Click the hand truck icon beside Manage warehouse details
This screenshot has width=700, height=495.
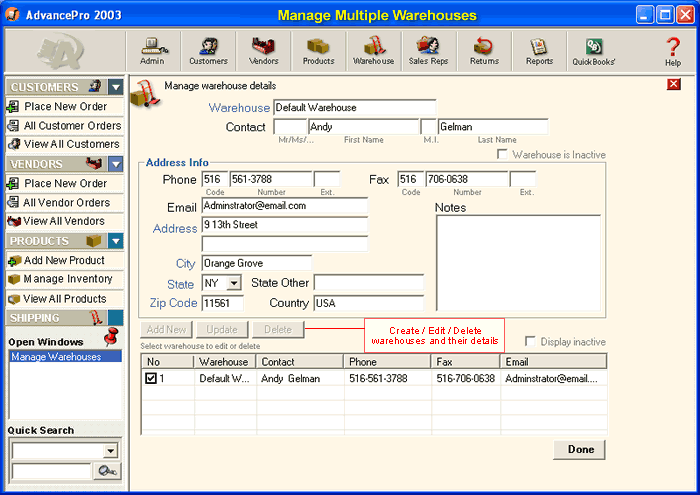pos(146,94)
